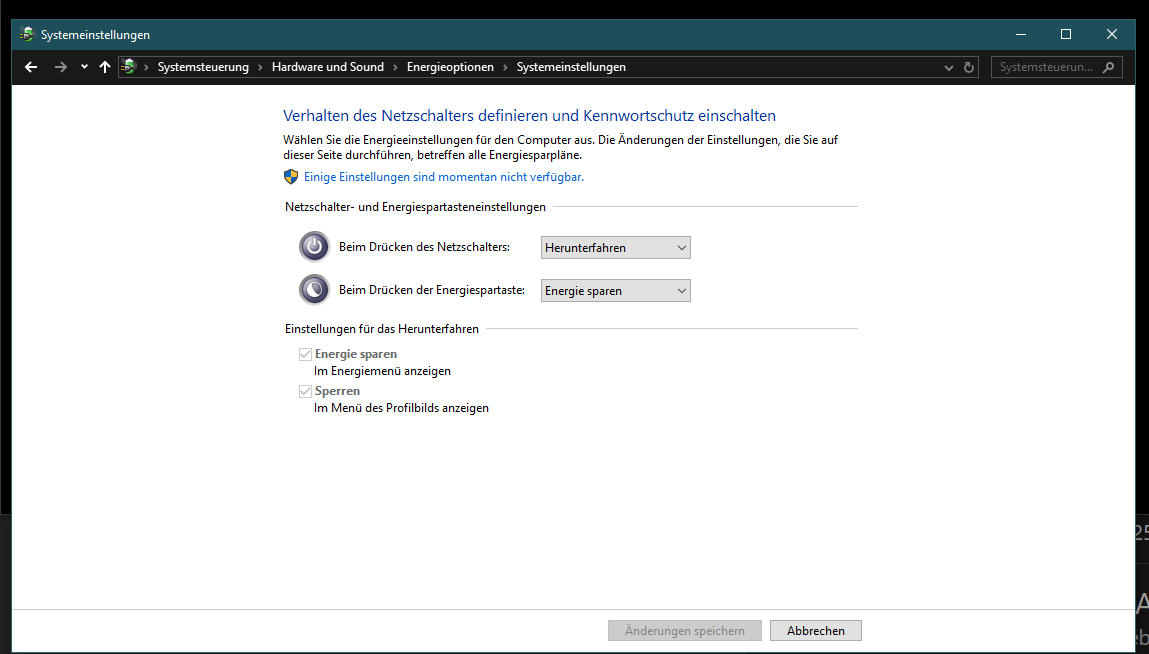This screenshot has width=1149, height=654.
Task: Go up one level with up arrow
Action: point(105,67)
